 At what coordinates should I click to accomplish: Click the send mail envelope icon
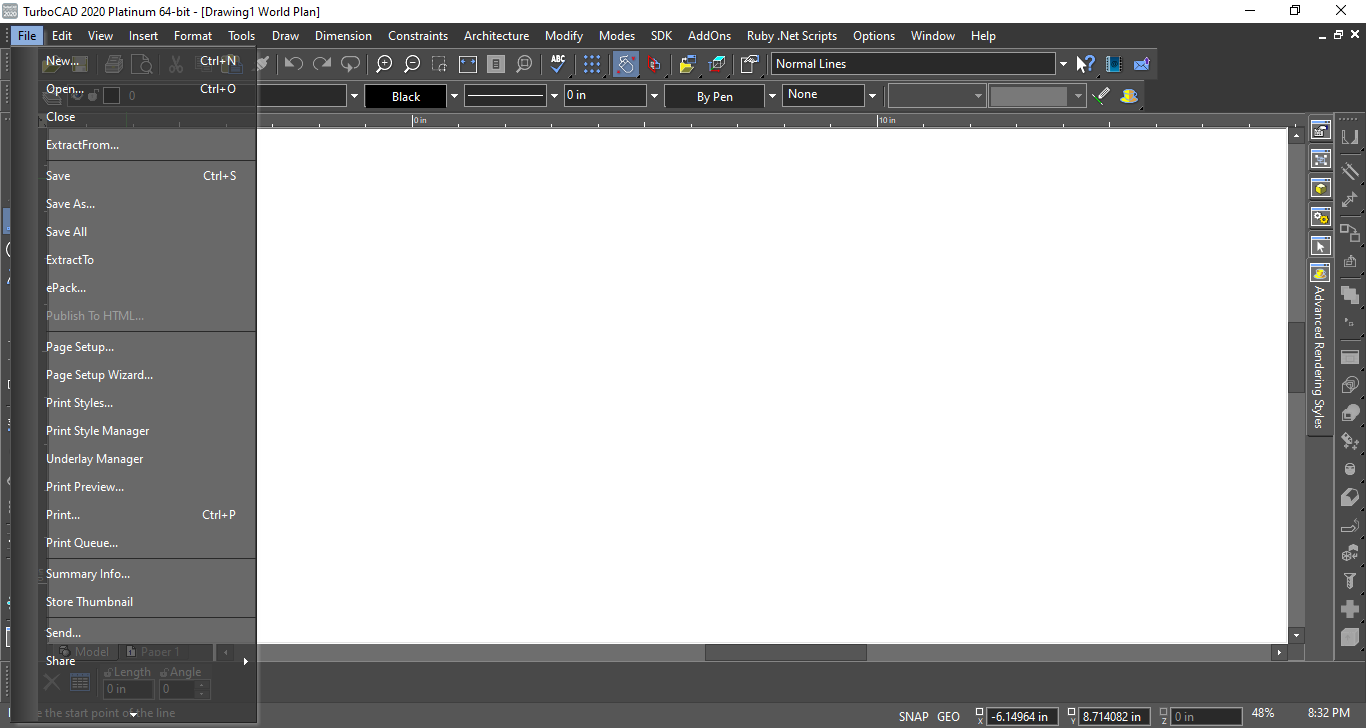click(x=1142, y=64)
